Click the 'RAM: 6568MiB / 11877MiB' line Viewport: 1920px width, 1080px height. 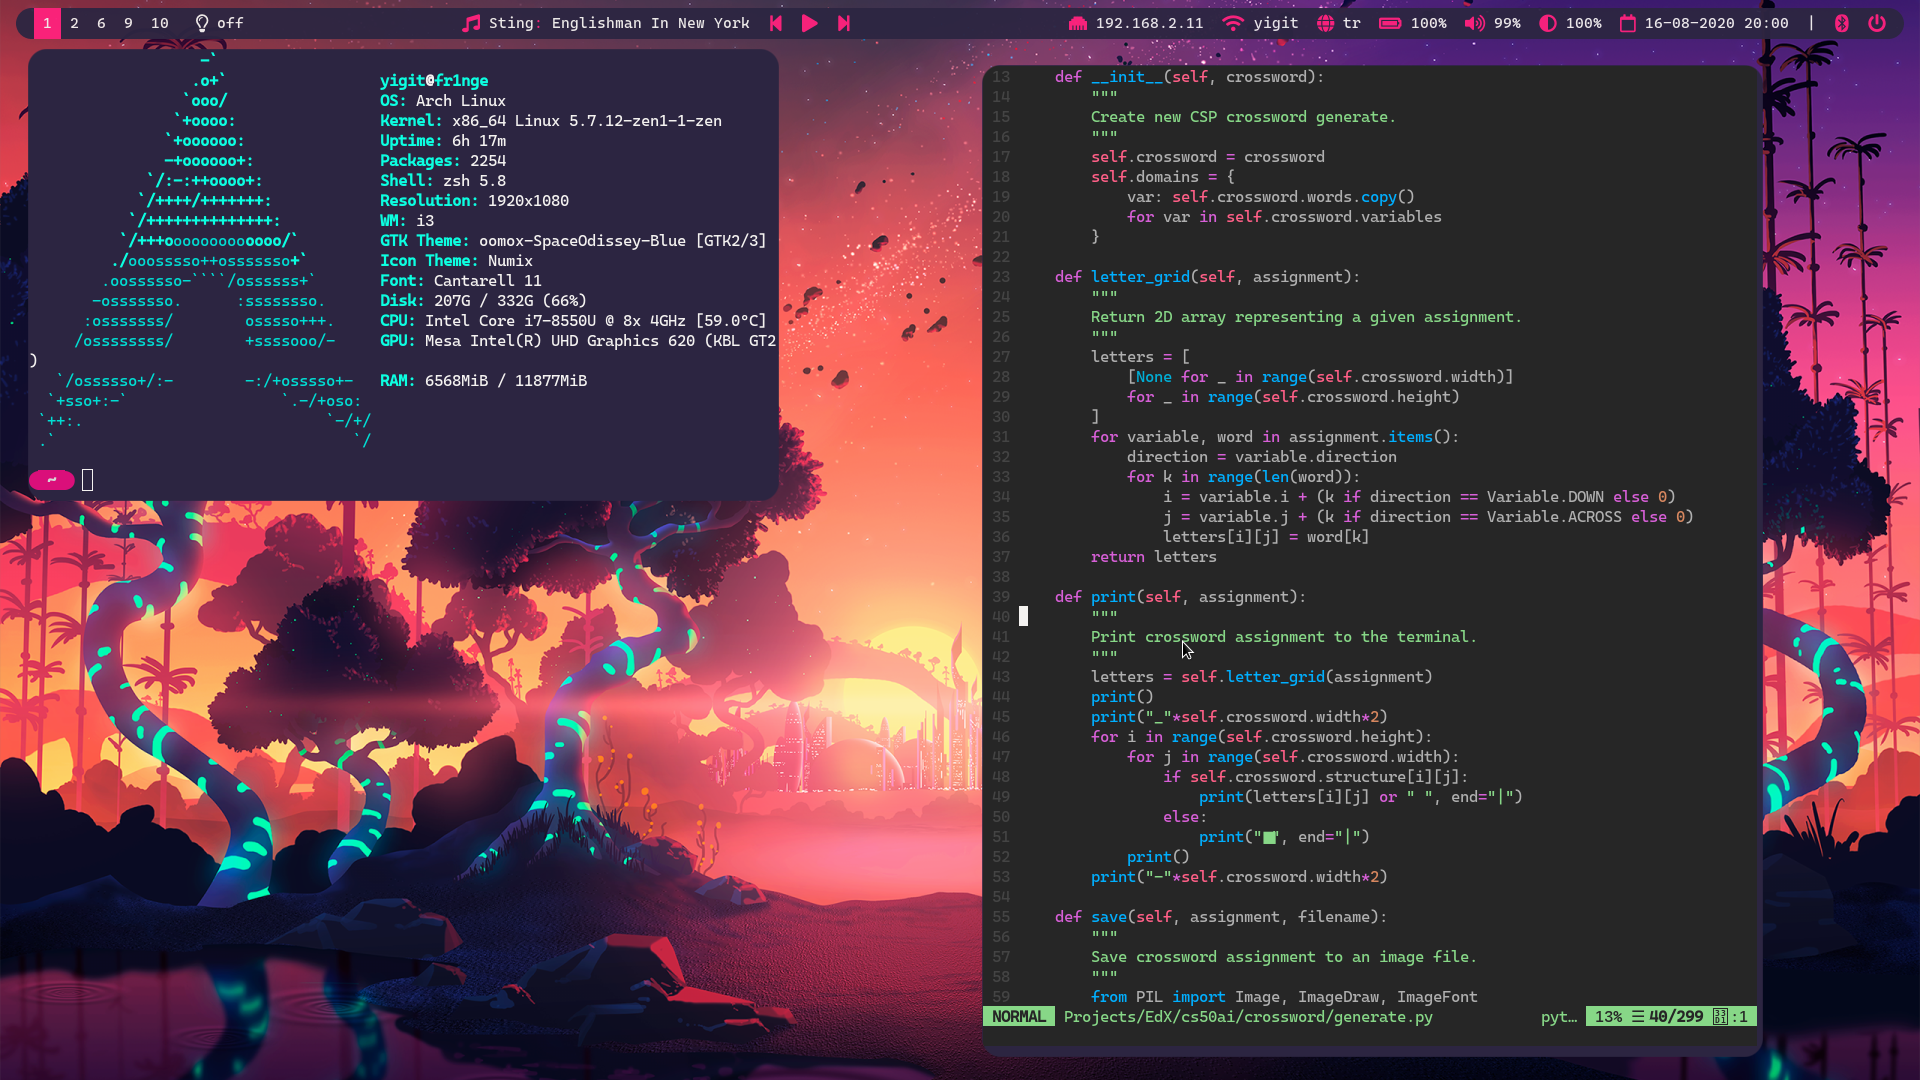coord(483,380)
